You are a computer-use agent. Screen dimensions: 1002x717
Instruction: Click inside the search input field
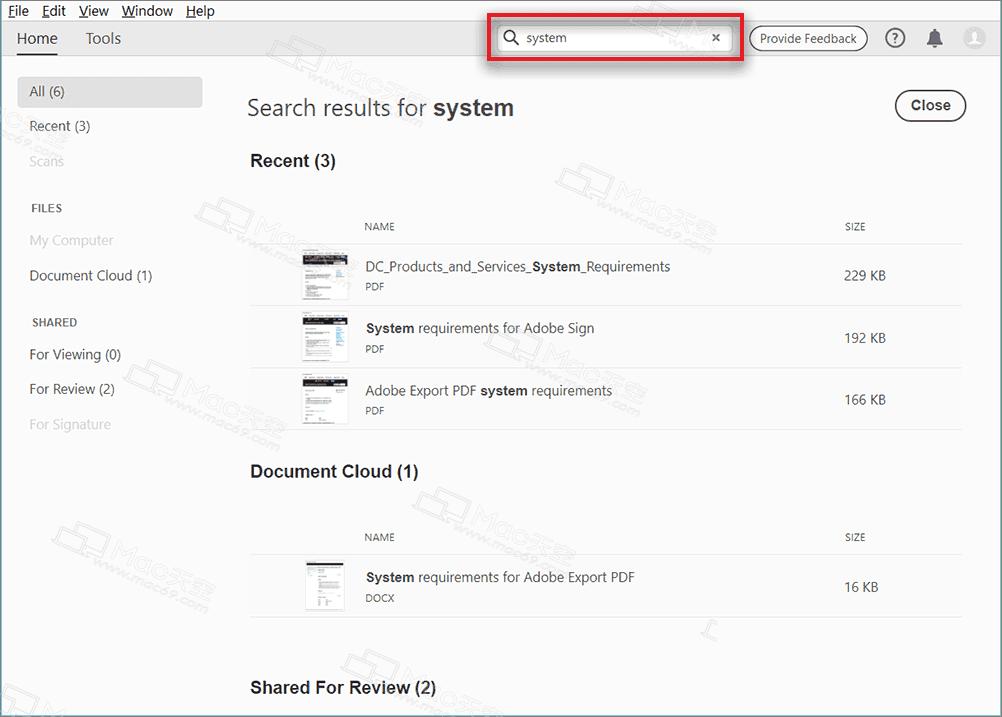pyautogui.click(x=600, y=37)
